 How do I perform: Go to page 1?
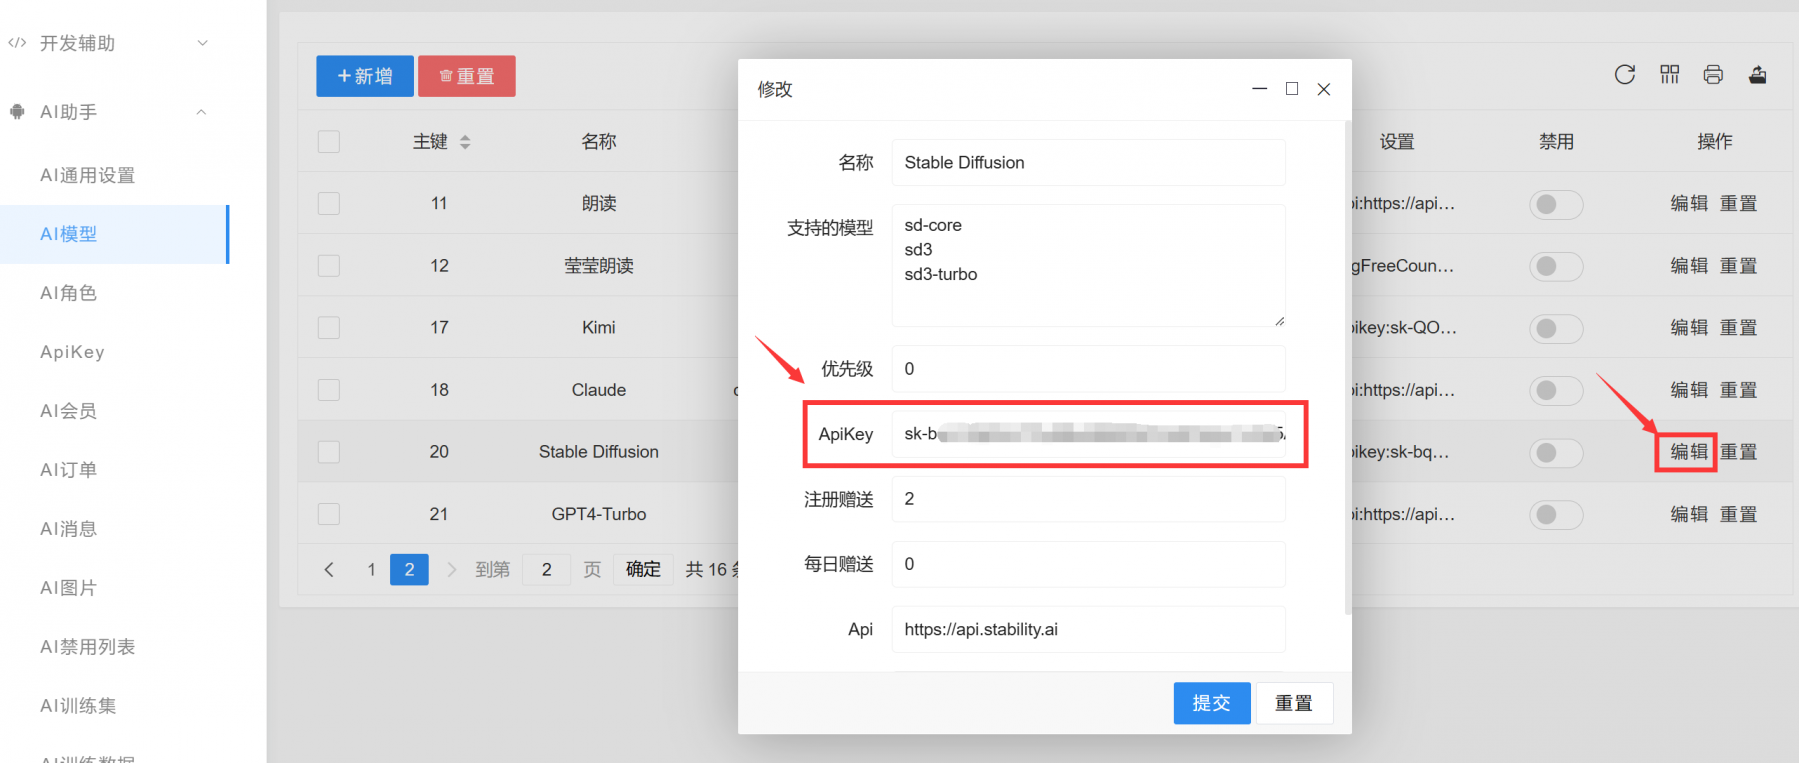pyautogui.click(x=371, y=569)
